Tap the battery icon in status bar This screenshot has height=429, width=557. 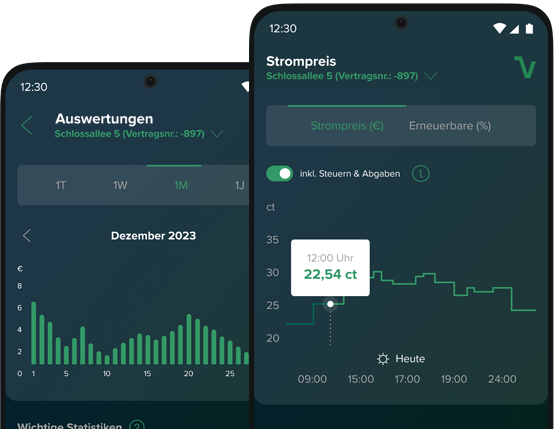(529, 28)
